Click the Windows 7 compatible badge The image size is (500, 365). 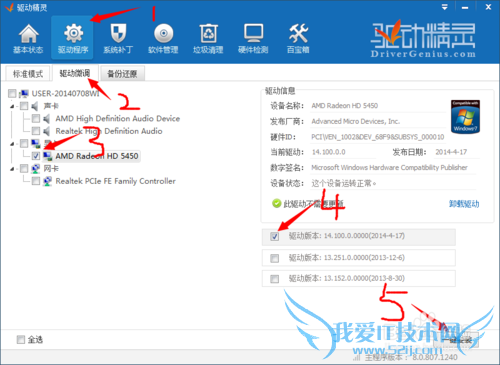(x=465, y=116)
